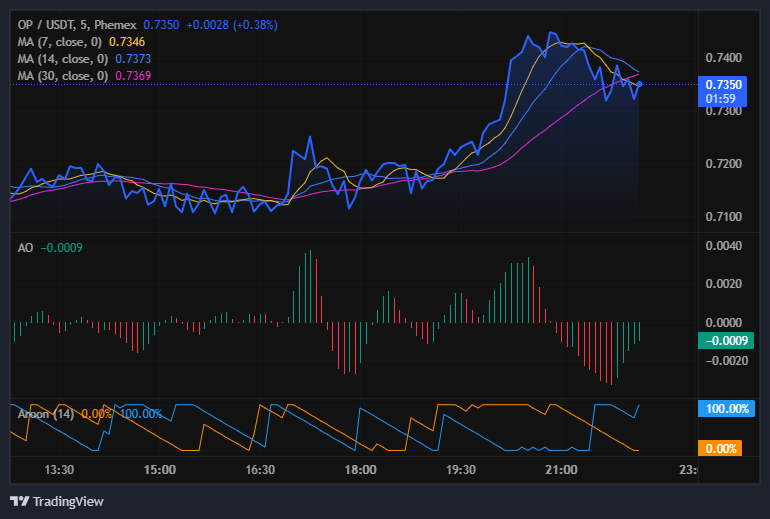Click the 0.7100 price scale label
This screenshot has height=519, width=770.
tap(723, 217)
